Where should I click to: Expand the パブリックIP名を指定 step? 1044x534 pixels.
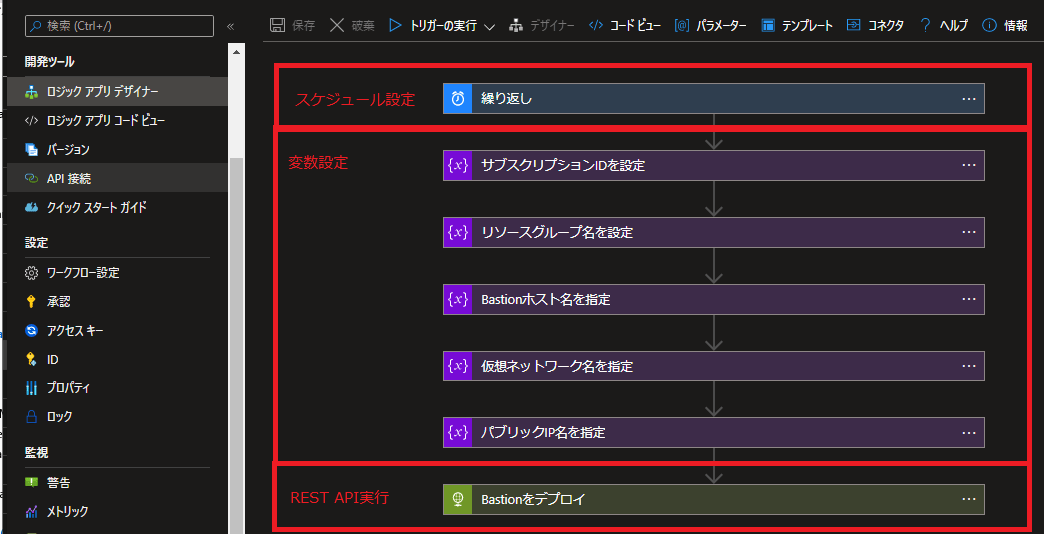coord(714,432)
